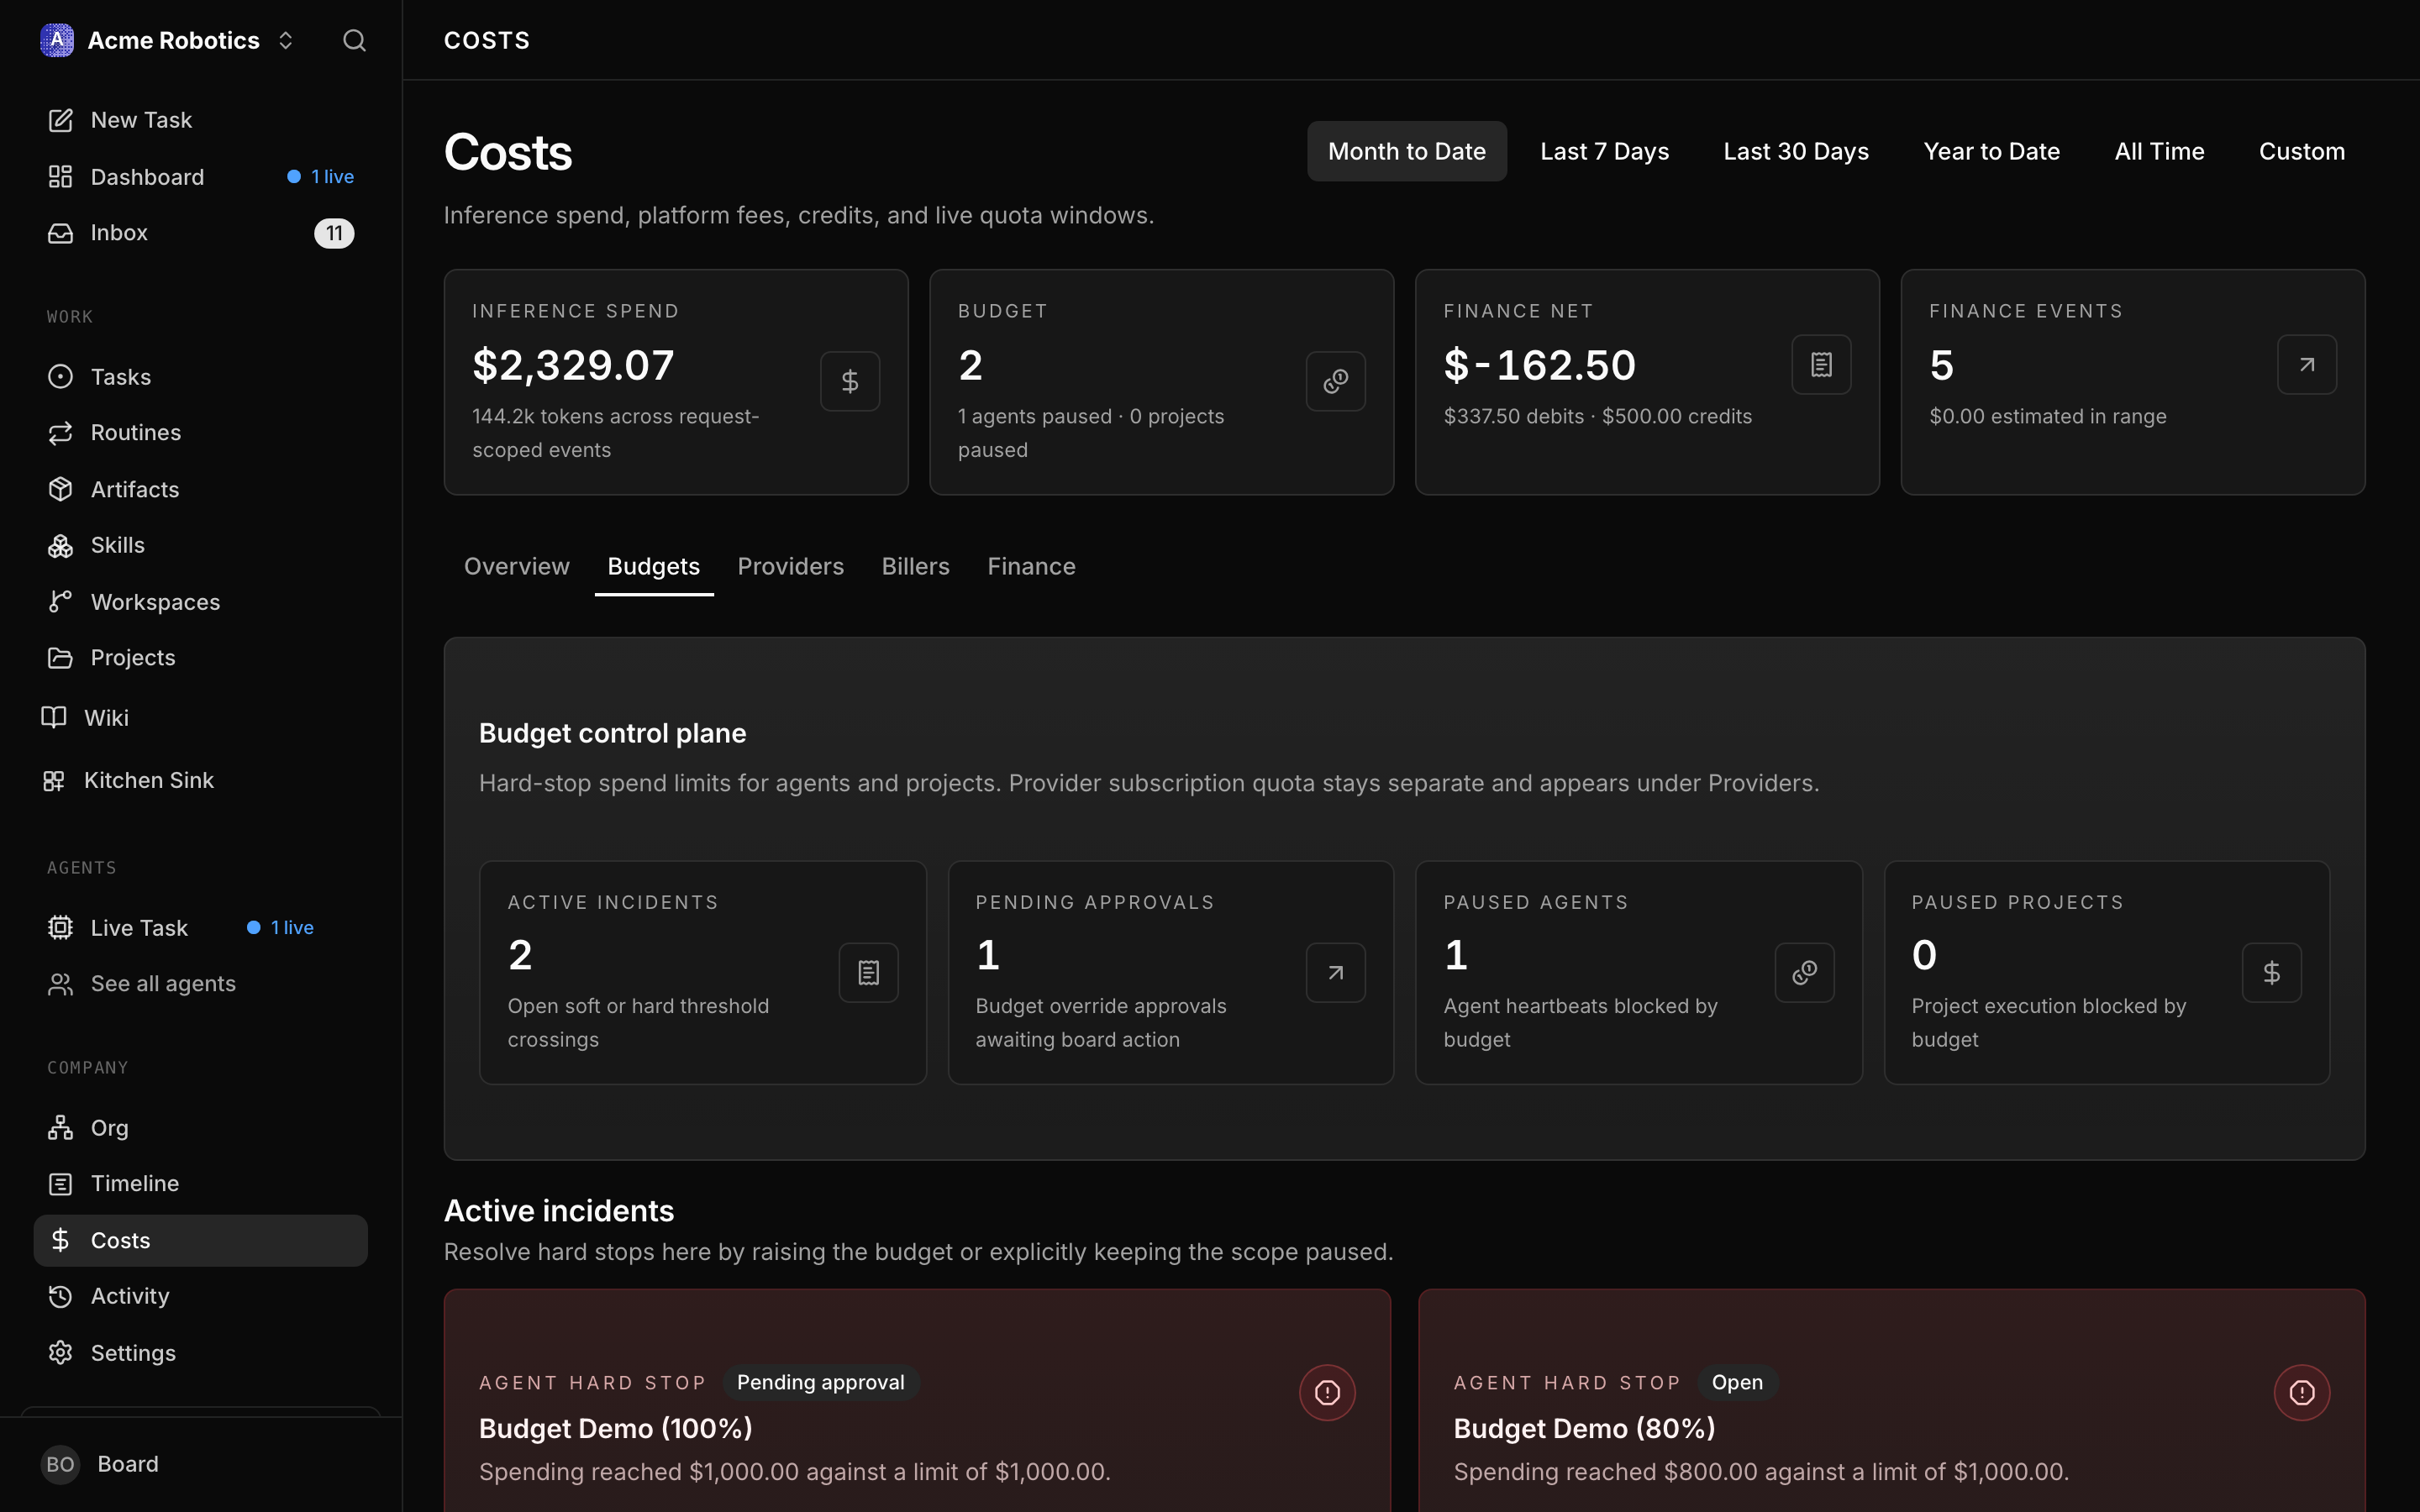Click the Dashboard 1 live indicator
The image size is (2420, 1512).
click(321, 177)
